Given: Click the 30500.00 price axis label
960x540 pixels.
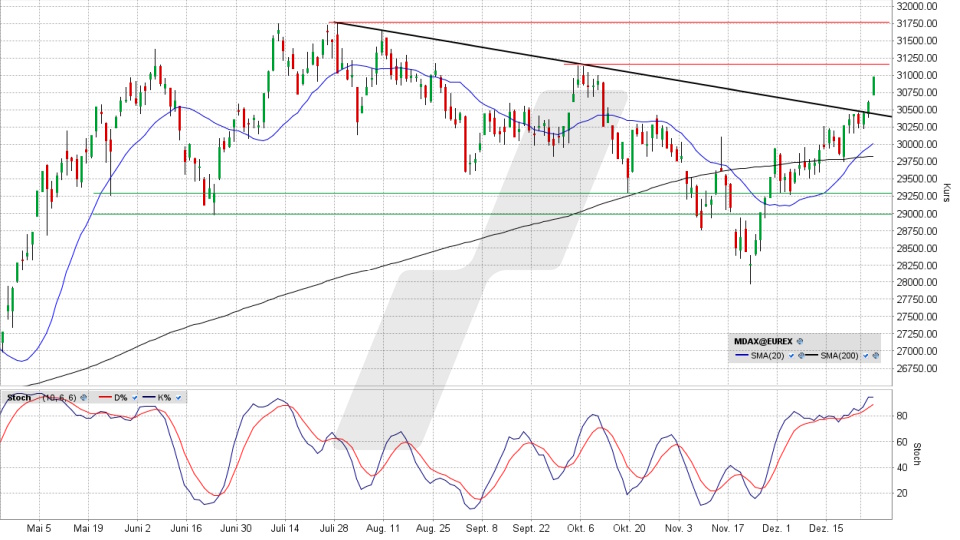Looking at the screenshot, I should pos(917,110).
